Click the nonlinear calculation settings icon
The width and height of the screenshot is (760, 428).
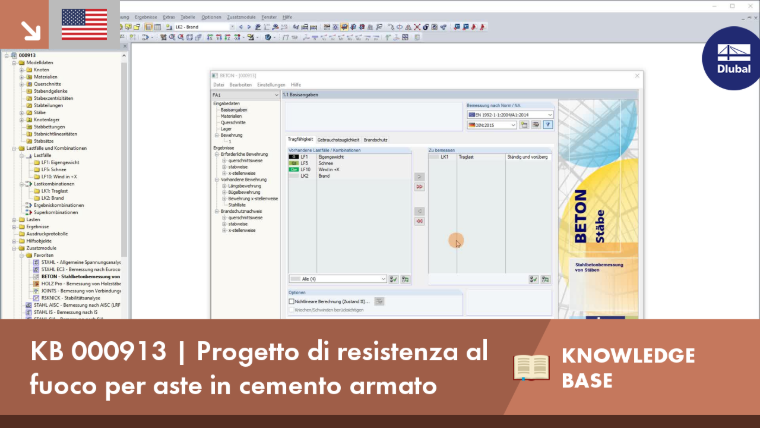[x=379, y=301]
